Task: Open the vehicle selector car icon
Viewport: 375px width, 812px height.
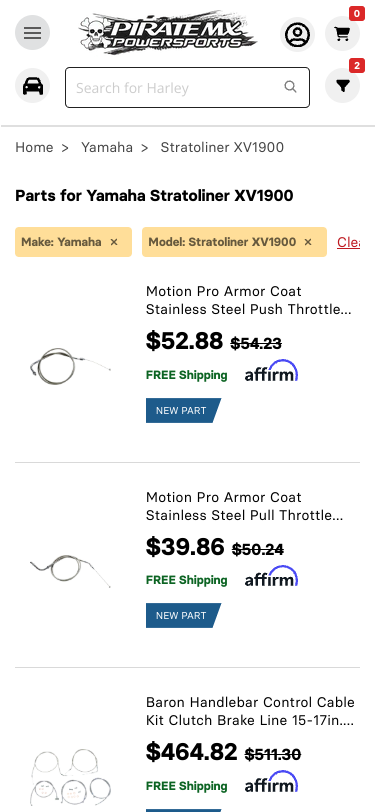Action: [33, 85]
